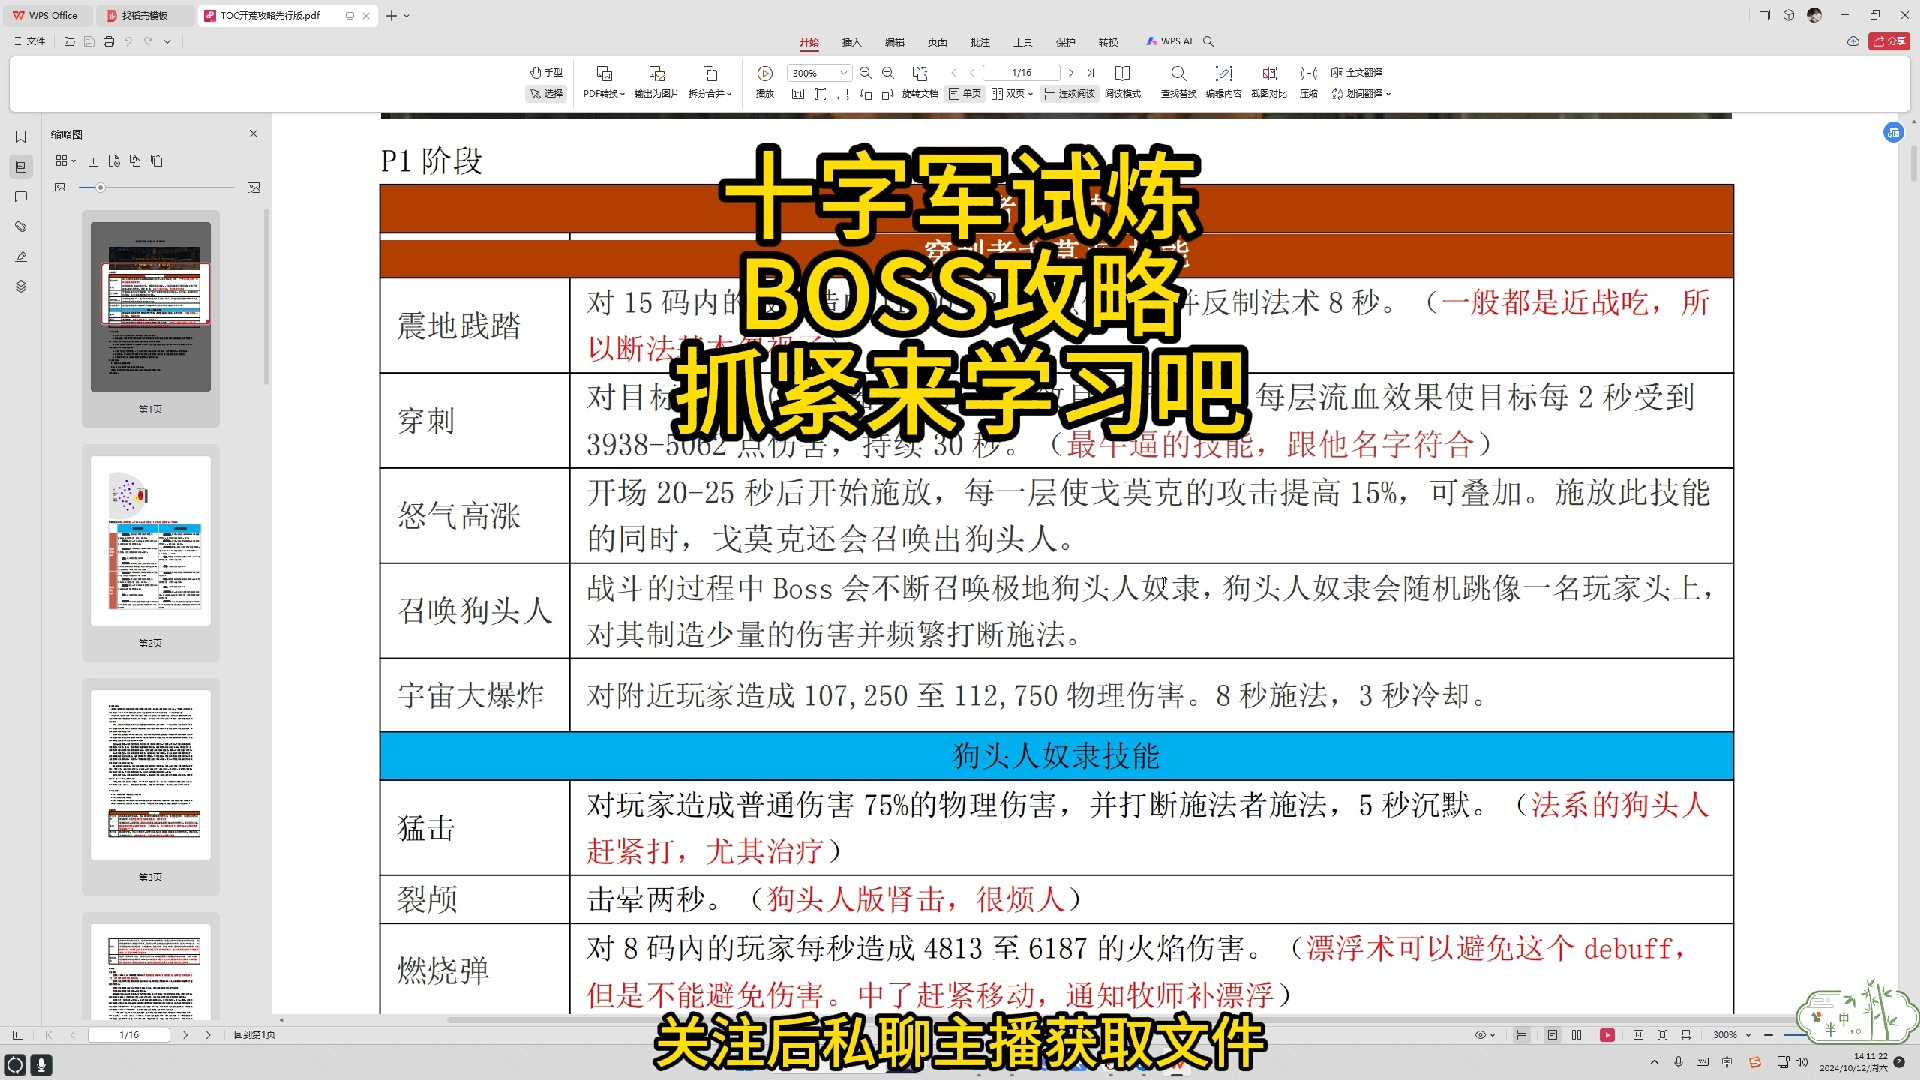This screenshot has width=1920, height=1080.
Task: Select the Hand (手型) tool
Action: tap(546, 73)
